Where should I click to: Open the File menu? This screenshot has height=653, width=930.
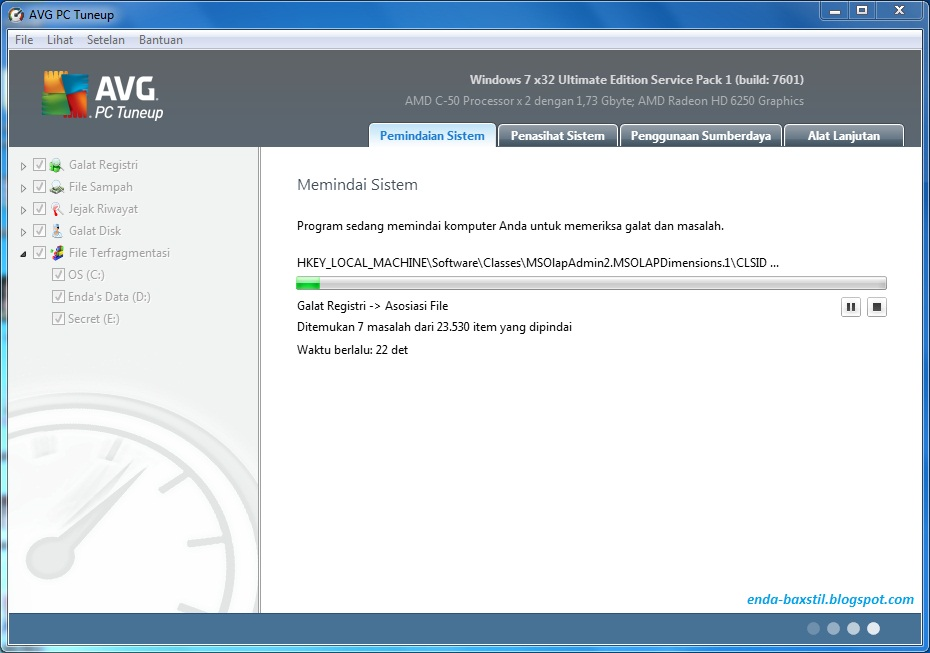(x=24, y=40)
